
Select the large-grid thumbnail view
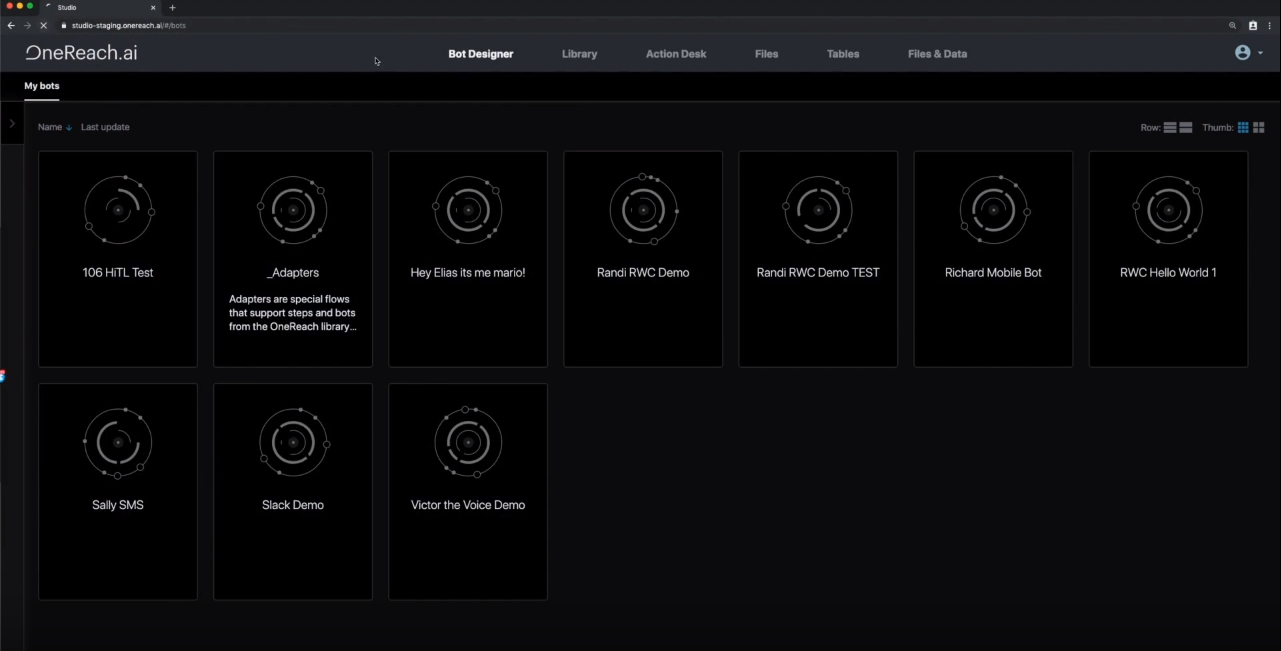tap(1259, 128)
